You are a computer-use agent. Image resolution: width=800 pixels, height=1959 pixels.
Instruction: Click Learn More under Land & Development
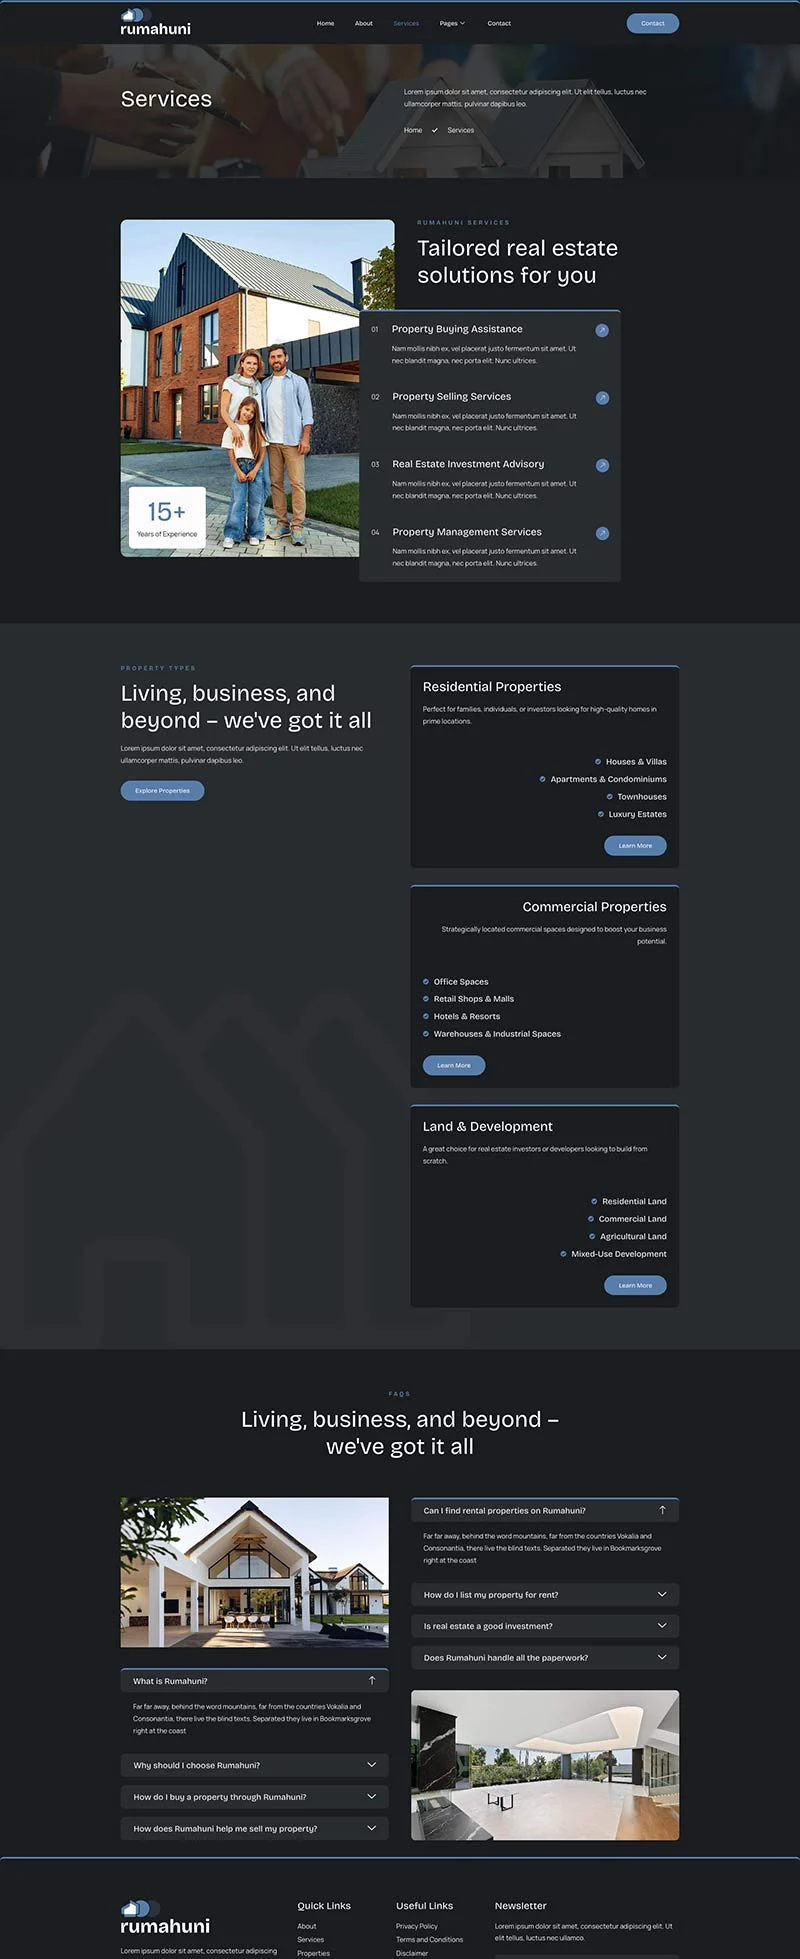coord(635,1286)
